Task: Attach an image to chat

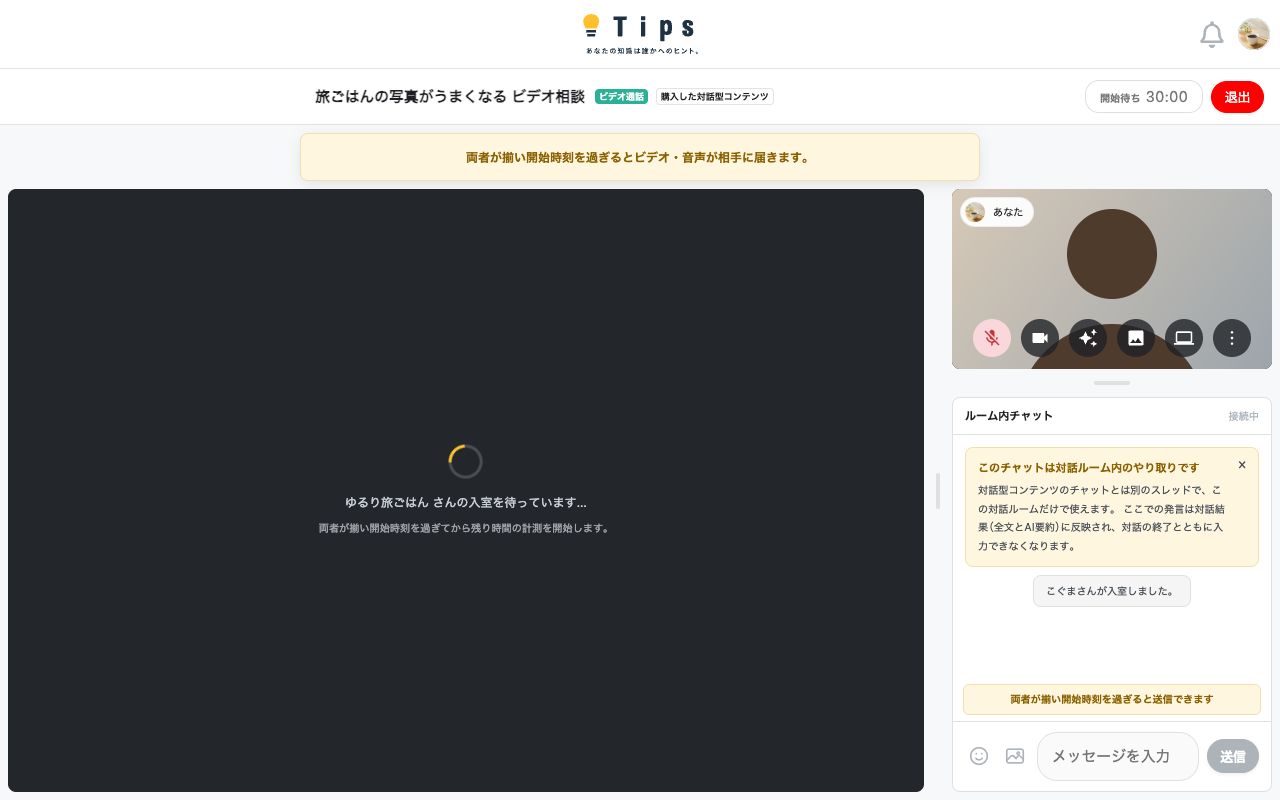Action: coord(1015,756)
